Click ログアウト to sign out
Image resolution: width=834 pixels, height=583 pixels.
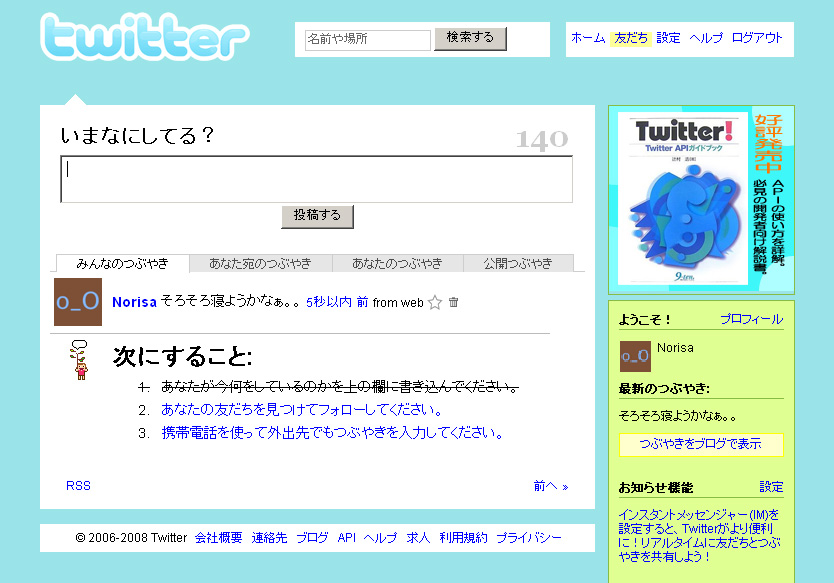click(757, 38)
